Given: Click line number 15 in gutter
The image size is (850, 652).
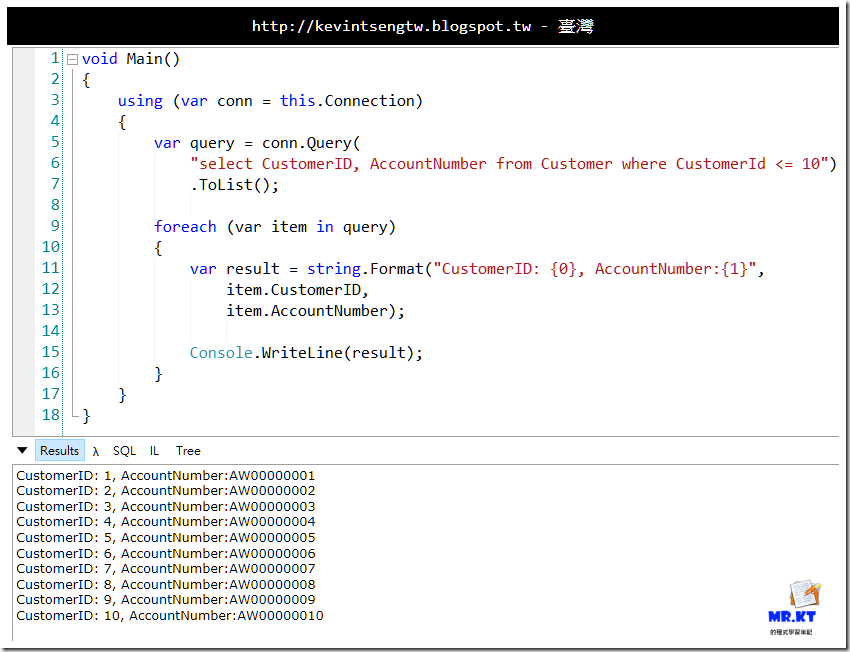Looking at the screenshot, I should click(50, 352).
